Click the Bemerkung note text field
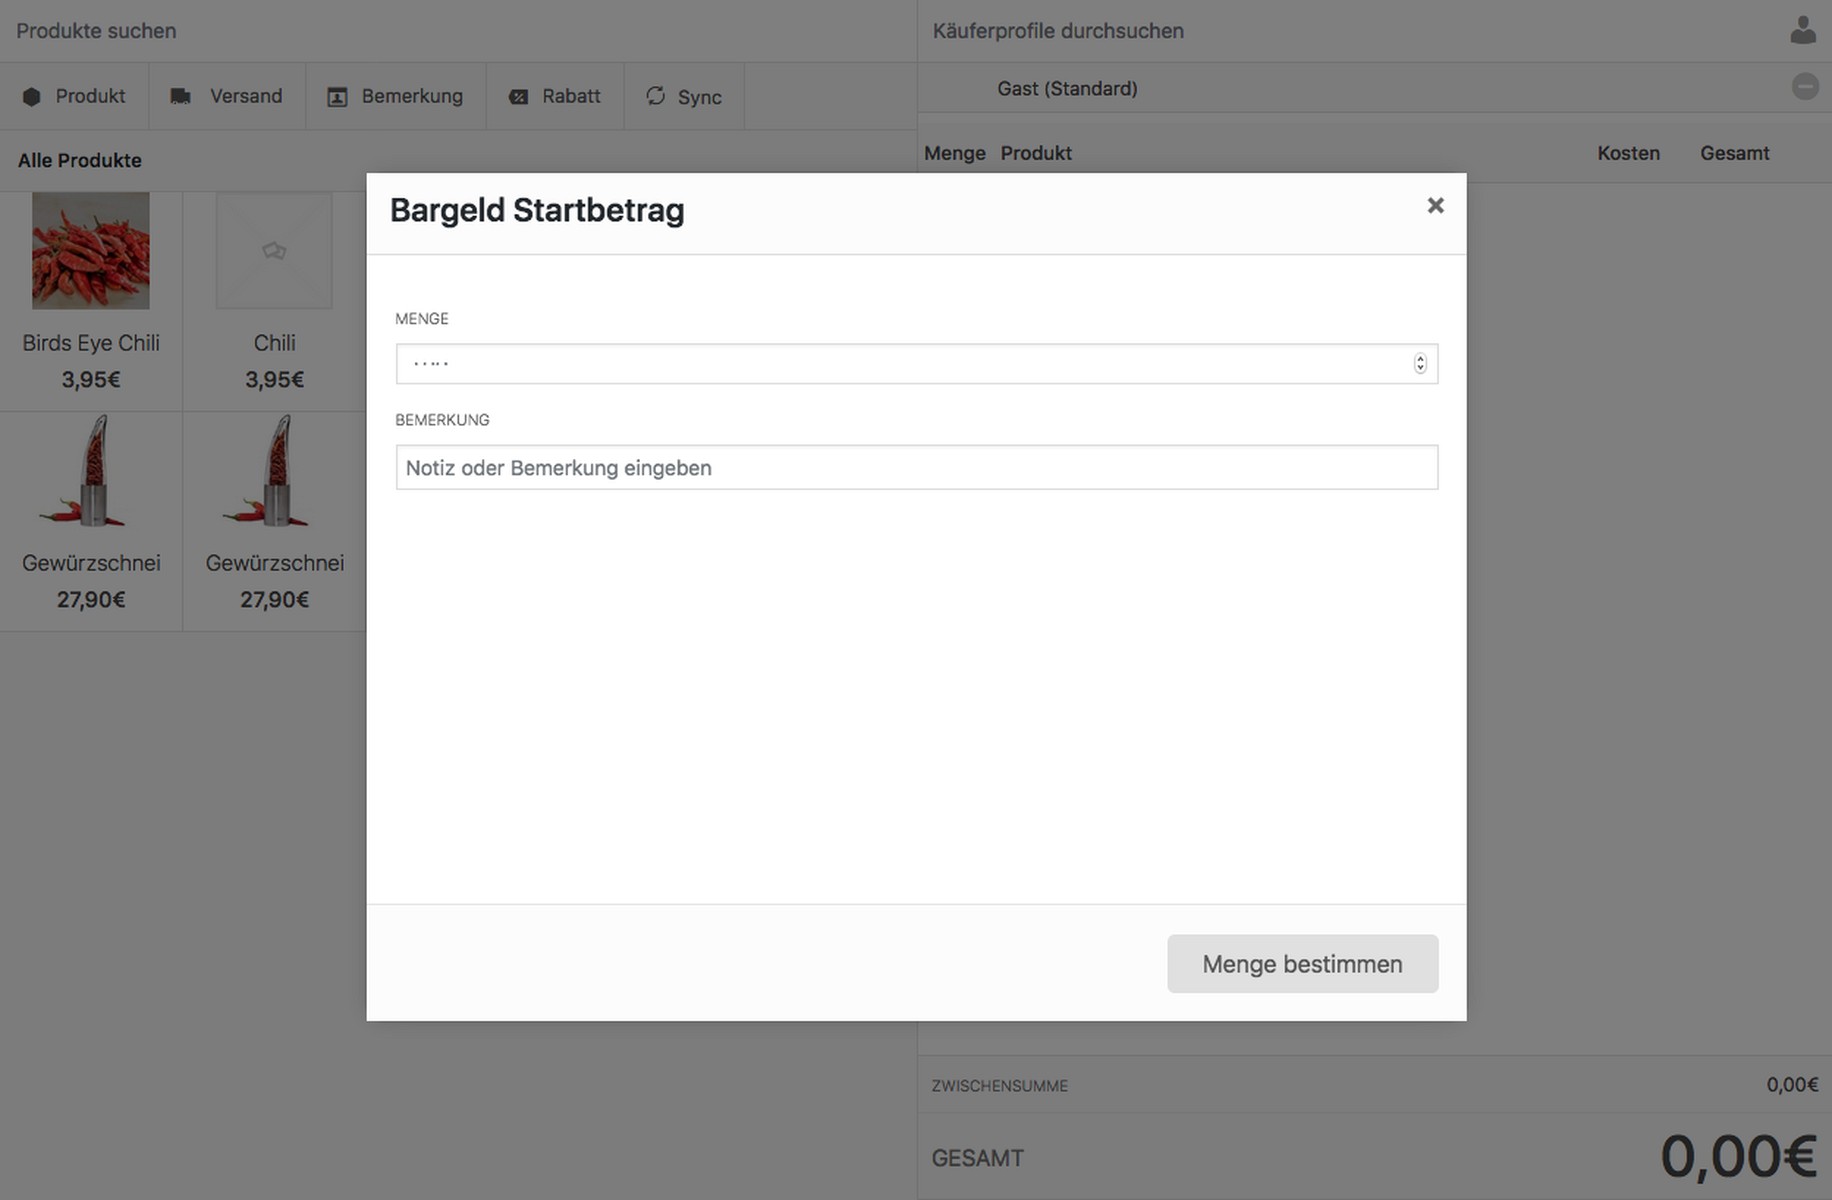Viewport: 1832px width, 1200px height. point(916,468)
